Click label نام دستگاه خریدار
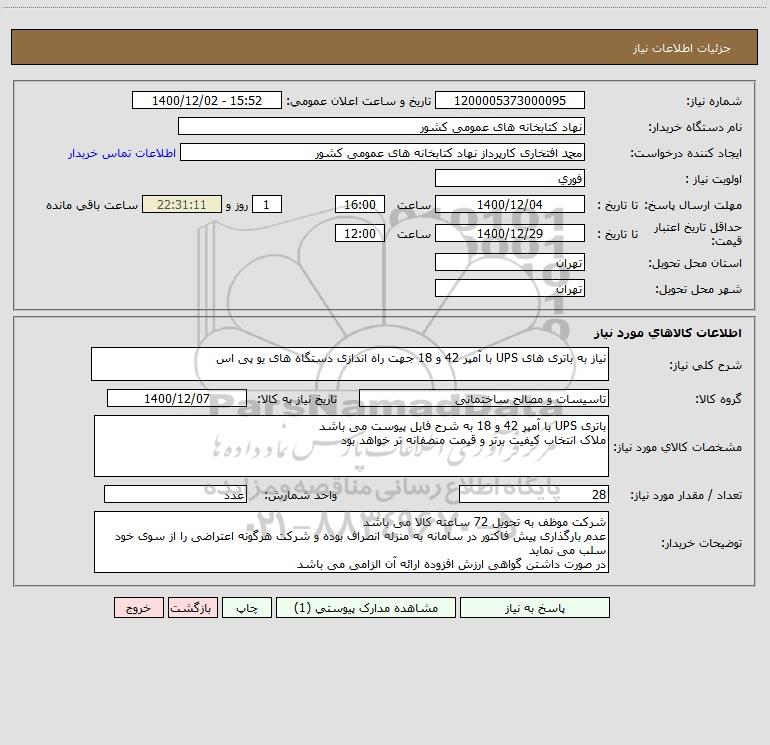Image resolution: width=770 pixels, height=745 pixels. coord(695,127)
